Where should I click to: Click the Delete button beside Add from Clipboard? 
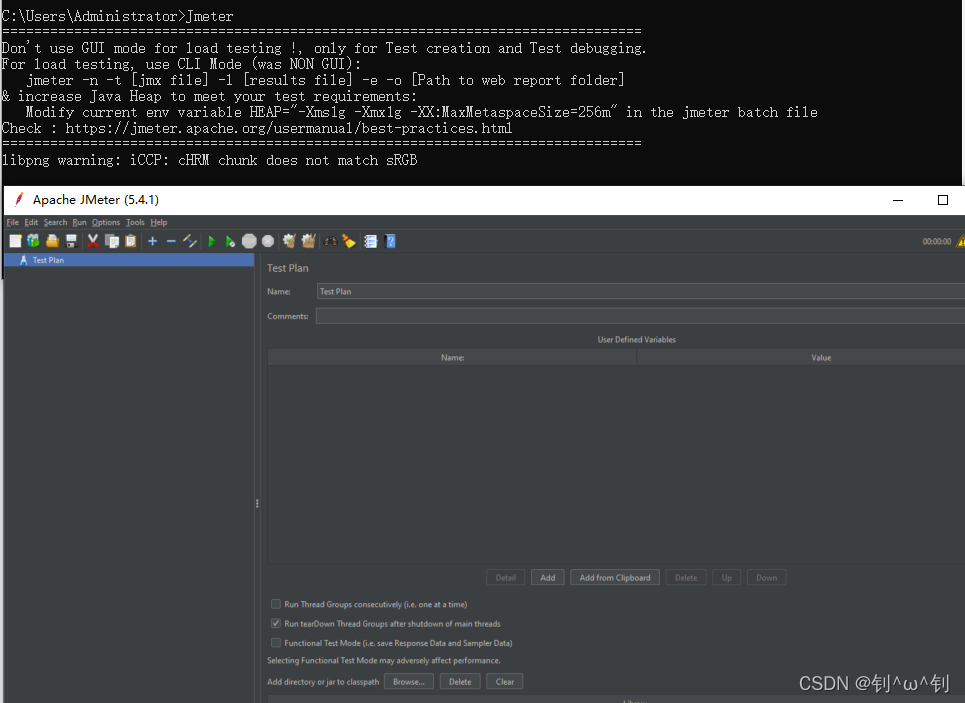(x=686, y=577)
